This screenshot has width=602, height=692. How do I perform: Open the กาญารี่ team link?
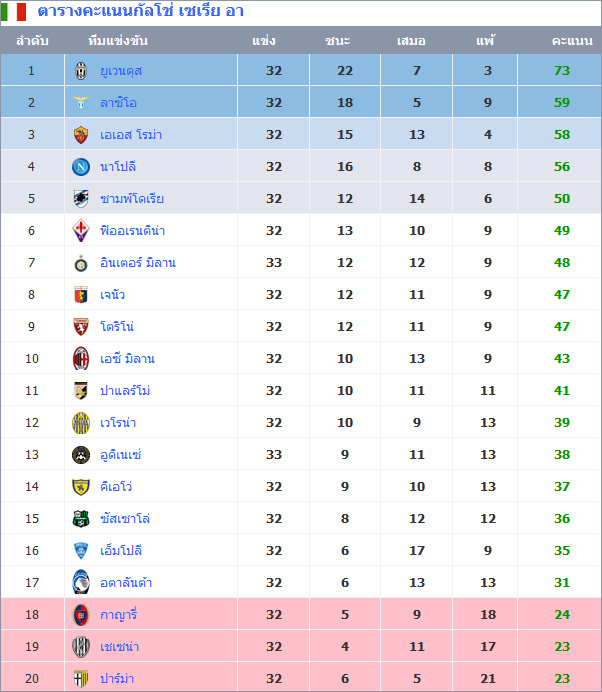[119, 615]
